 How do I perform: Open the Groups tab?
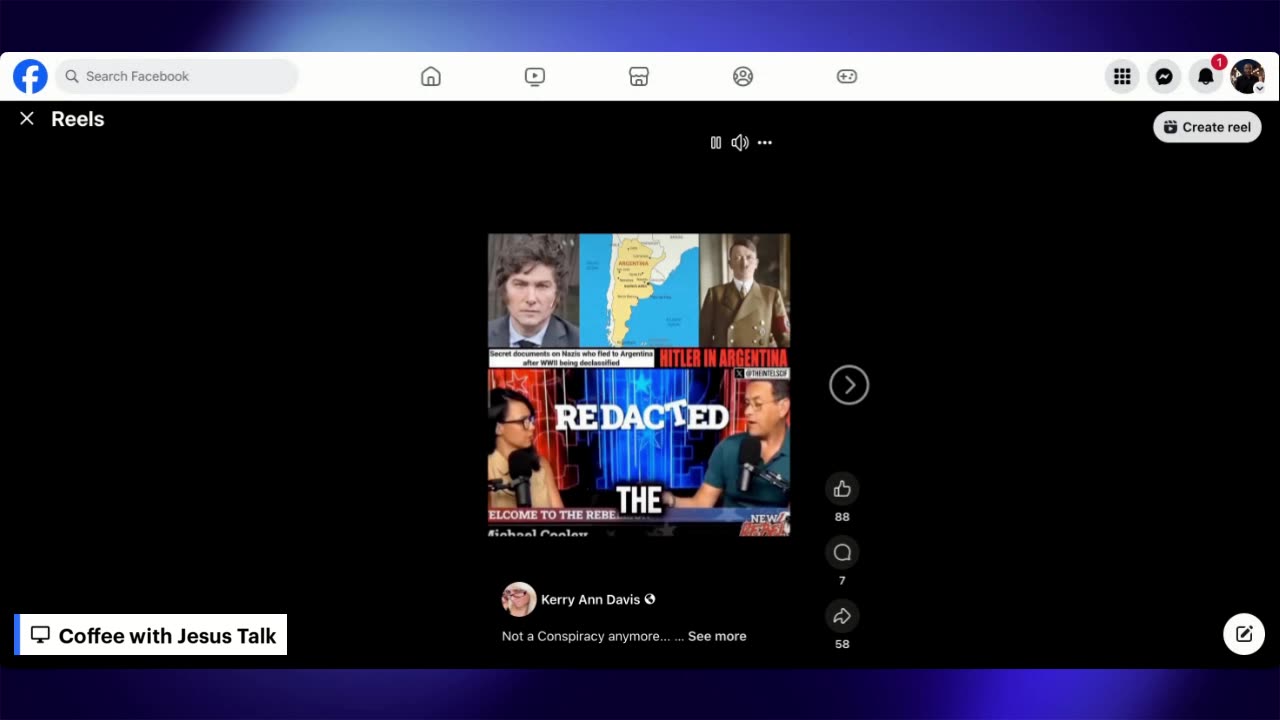(x=743, y=76)
